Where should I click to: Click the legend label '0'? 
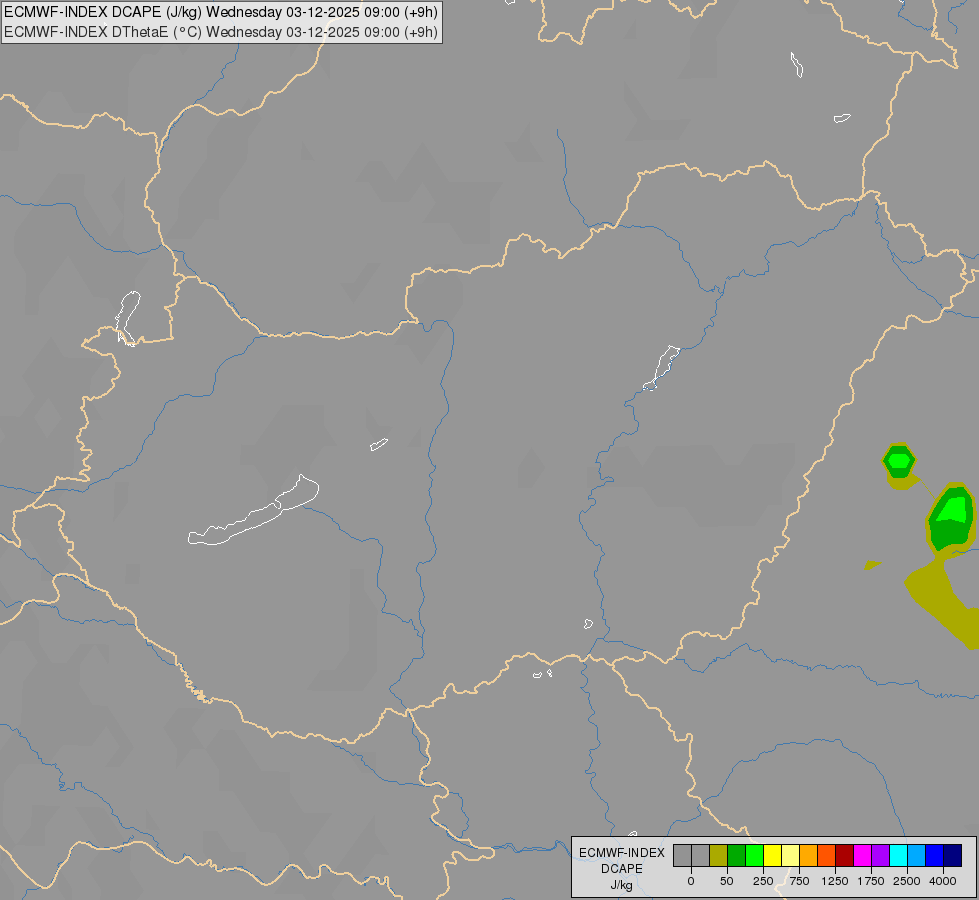click(691, 881)
